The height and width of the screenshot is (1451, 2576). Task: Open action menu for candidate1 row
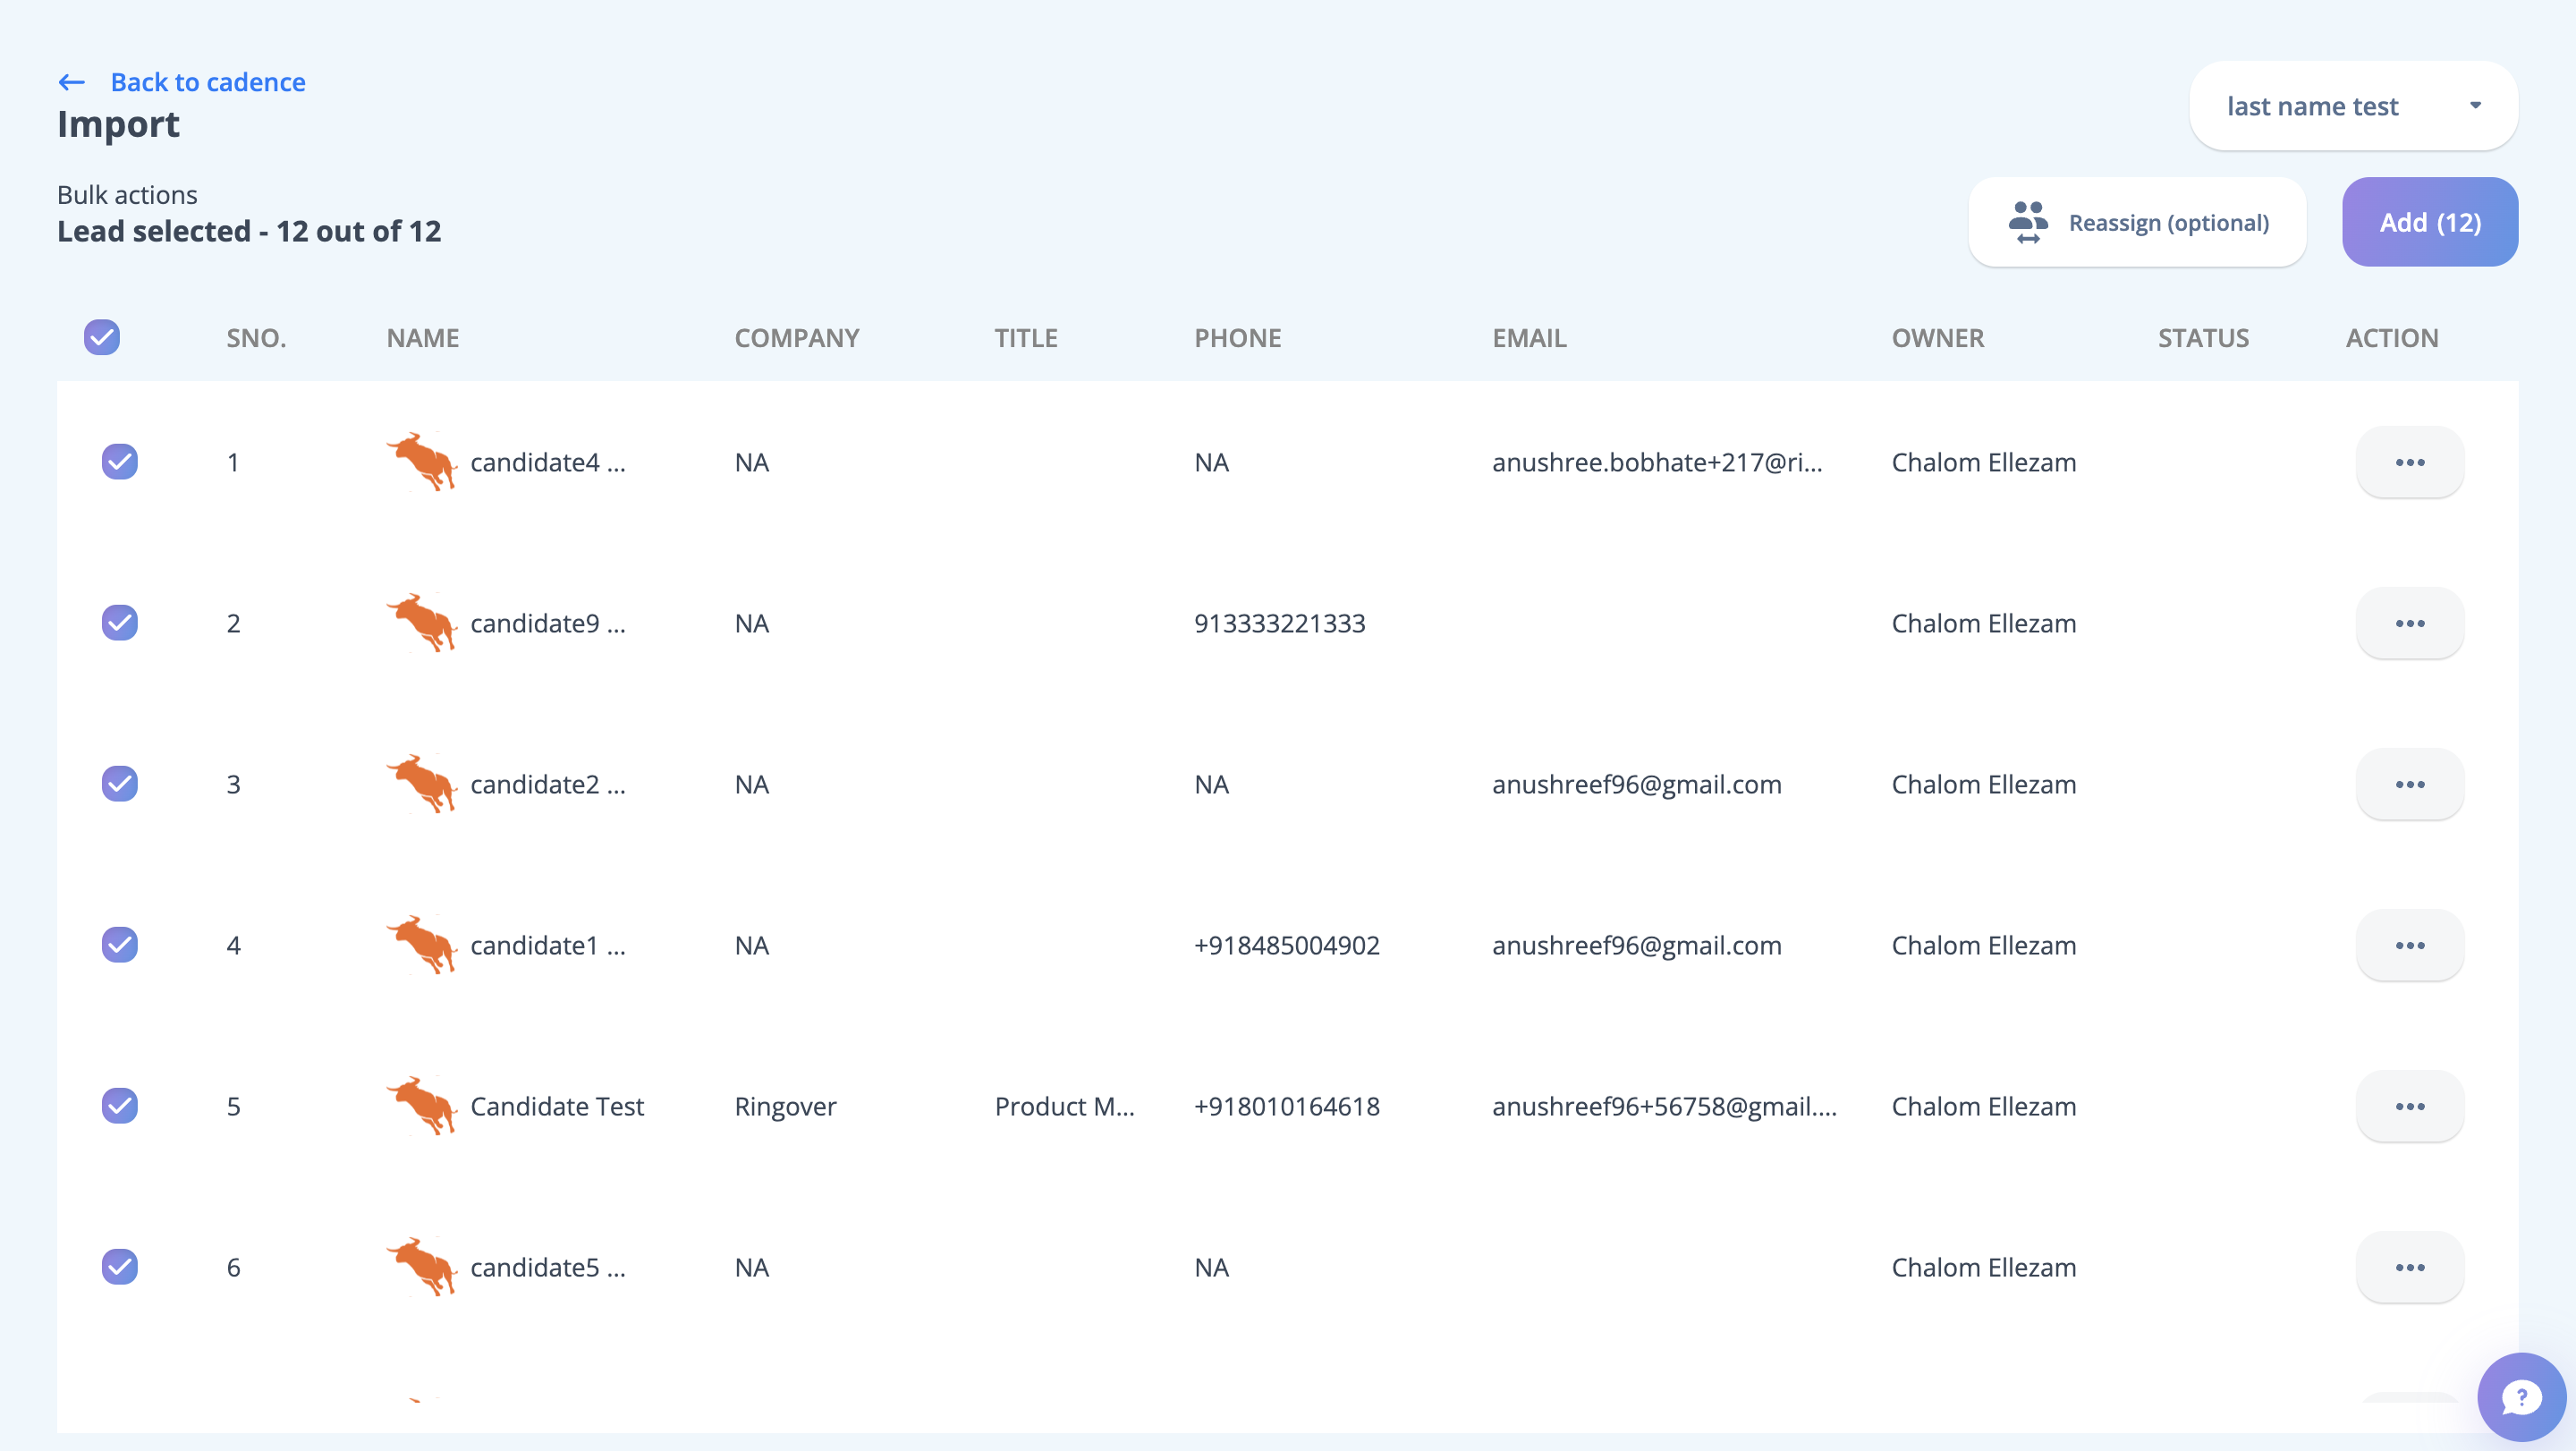tap(2410, 945)
